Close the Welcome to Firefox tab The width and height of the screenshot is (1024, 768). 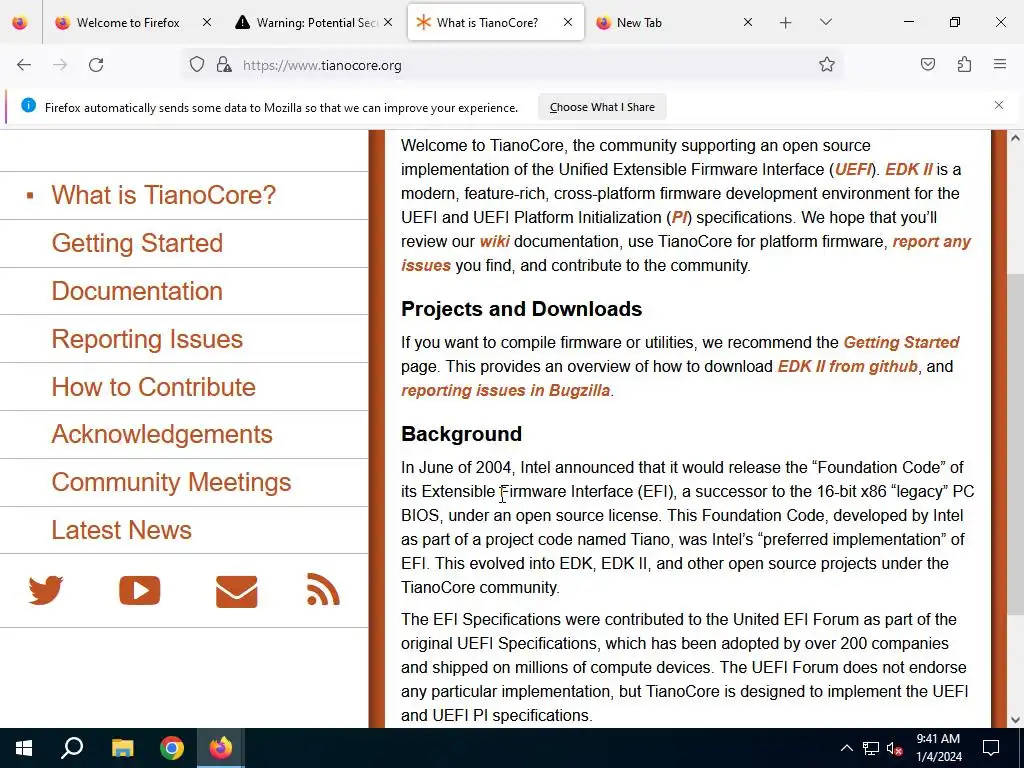(207, 22)
